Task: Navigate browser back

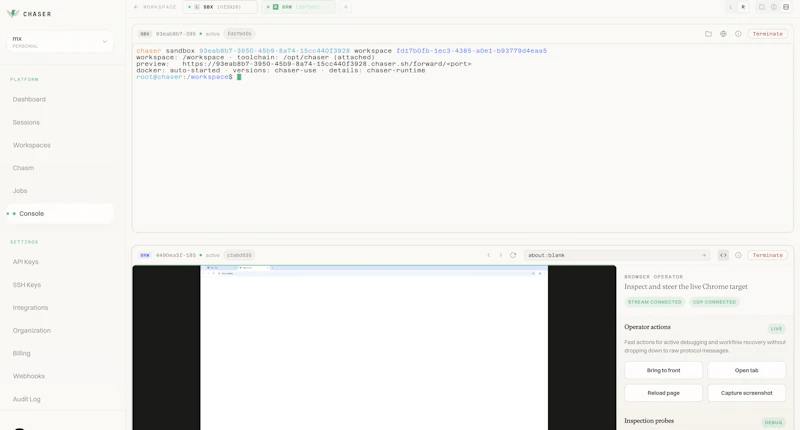Action: [488, 255]
